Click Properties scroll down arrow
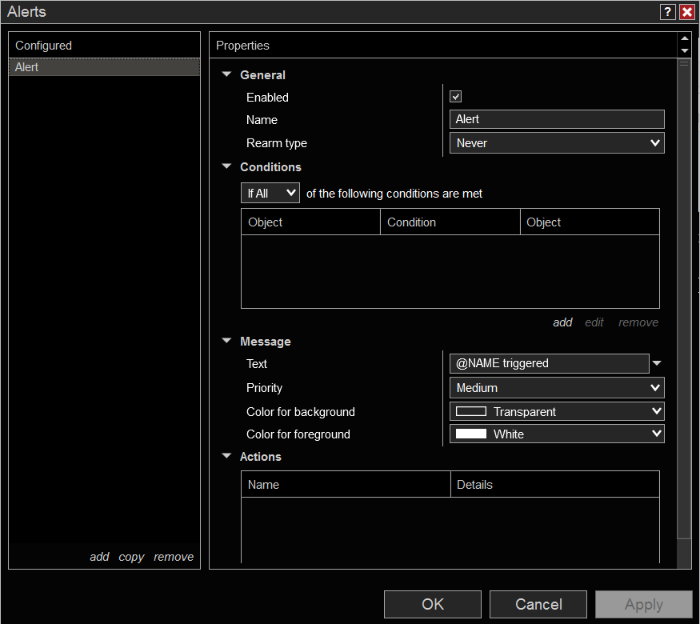The width and height of the screenshot is (700, 624). pyautogui.click(x=684, y=51)
